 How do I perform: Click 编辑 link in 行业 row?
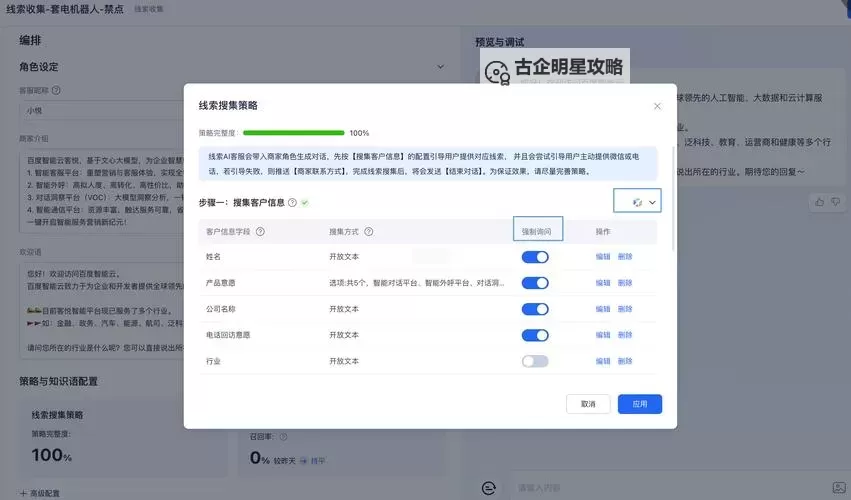[x=603, y=361]
